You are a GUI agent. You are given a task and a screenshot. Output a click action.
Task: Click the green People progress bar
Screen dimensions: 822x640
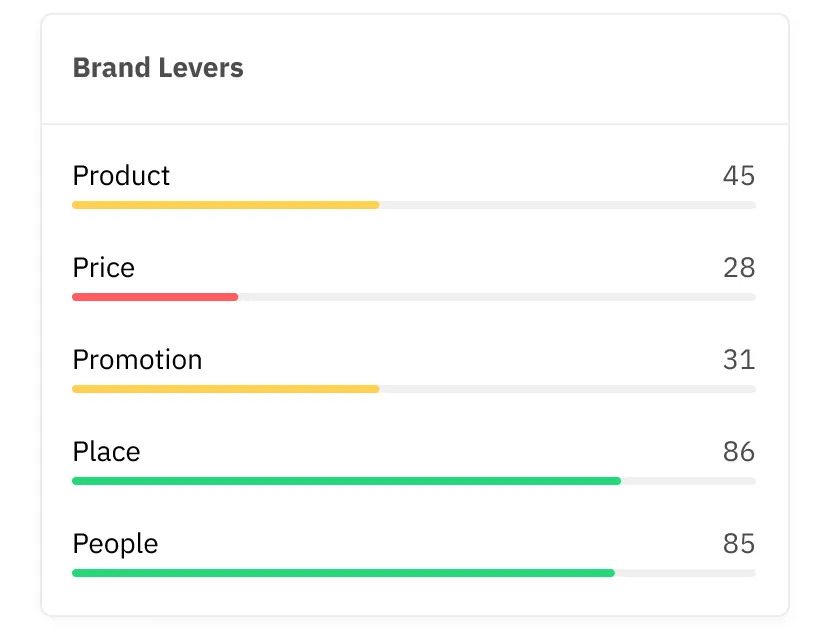click(343, 573)
